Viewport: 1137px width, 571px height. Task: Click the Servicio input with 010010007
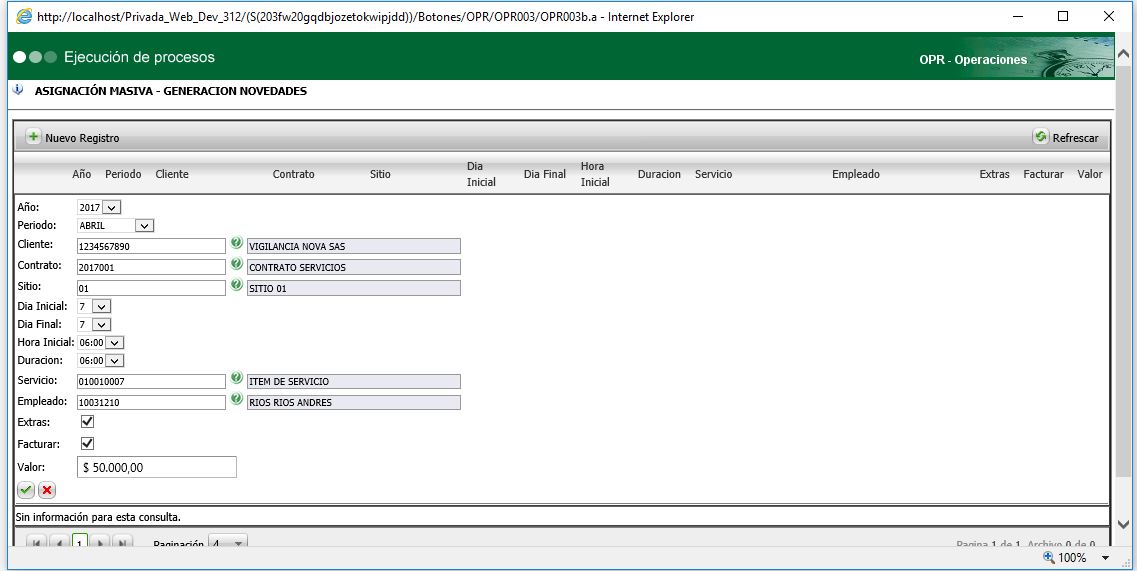pos(152,382)
